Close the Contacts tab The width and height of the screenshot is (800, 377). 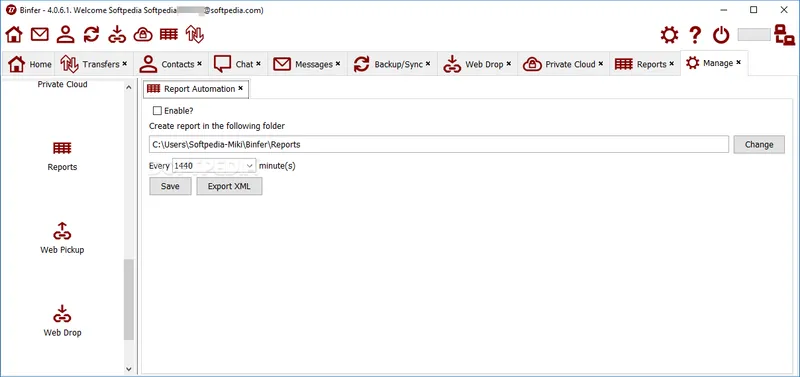(199, 64)
